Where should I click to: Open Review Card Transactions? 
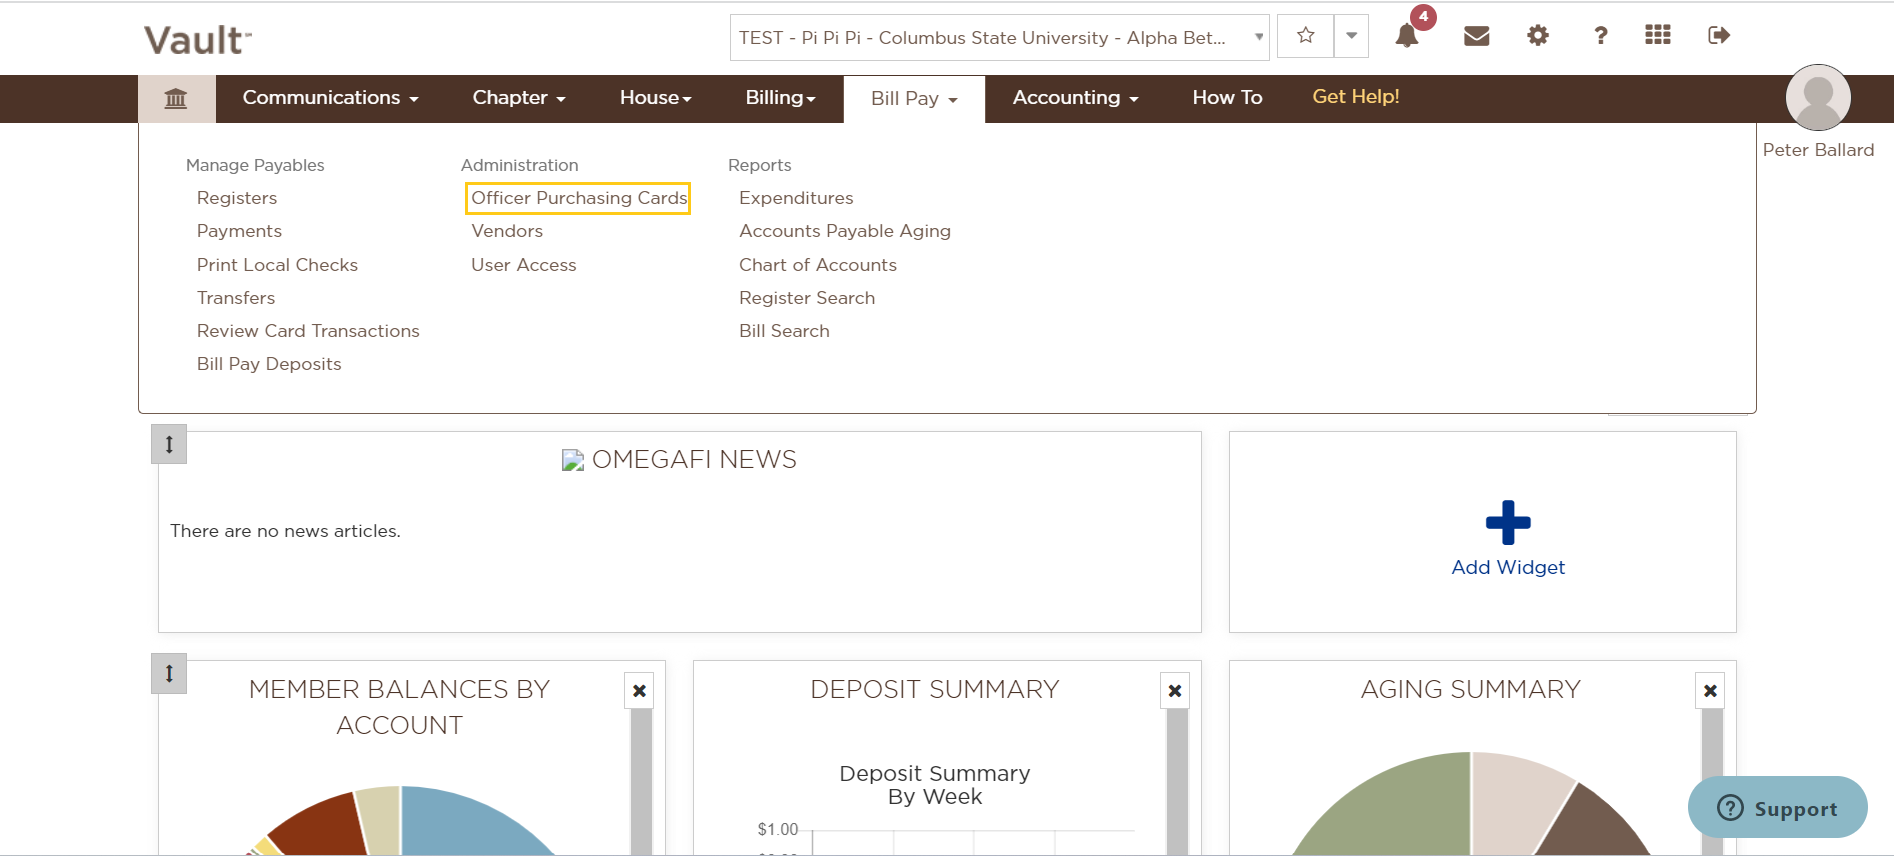308,331
